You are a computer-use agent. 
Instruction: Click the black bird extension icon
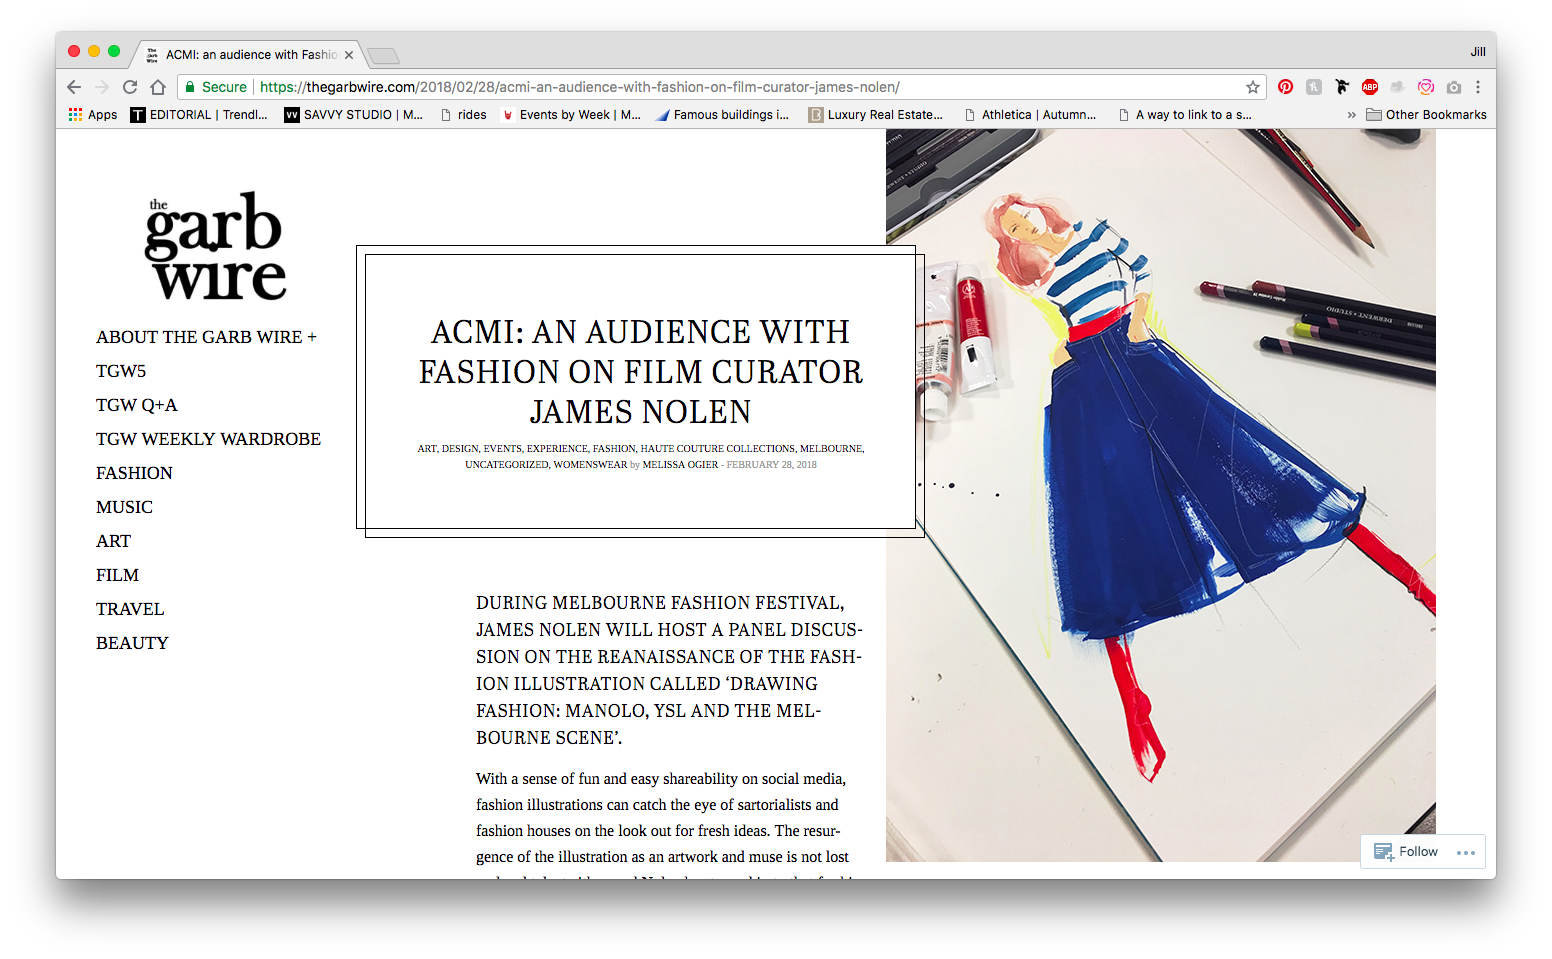point(1342,87)
